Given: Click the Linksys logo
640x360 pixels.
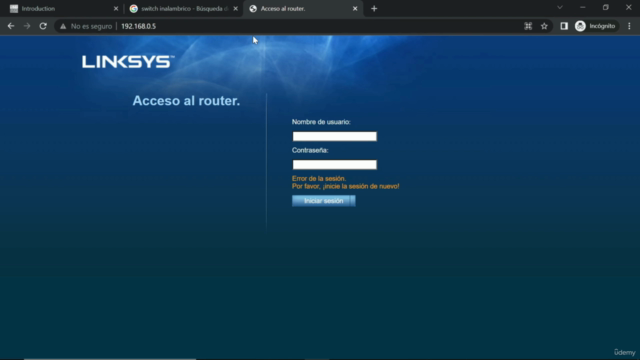Looking at the screenshot, I should pos(128,62).
